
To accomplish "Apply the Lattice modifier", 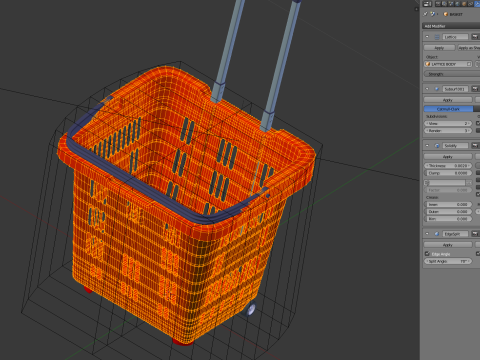I will tap(439, 48).
